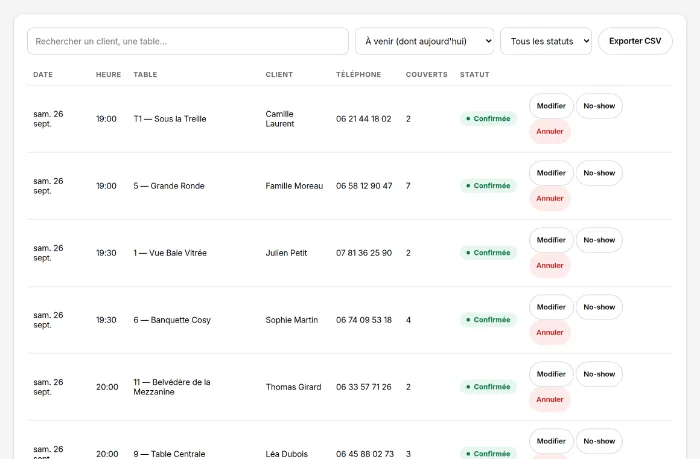Click table cell '9 — Table Centrale'
The height and width of the screenshot is (459, 700).
pyautogui.click(x=169, y=454)
